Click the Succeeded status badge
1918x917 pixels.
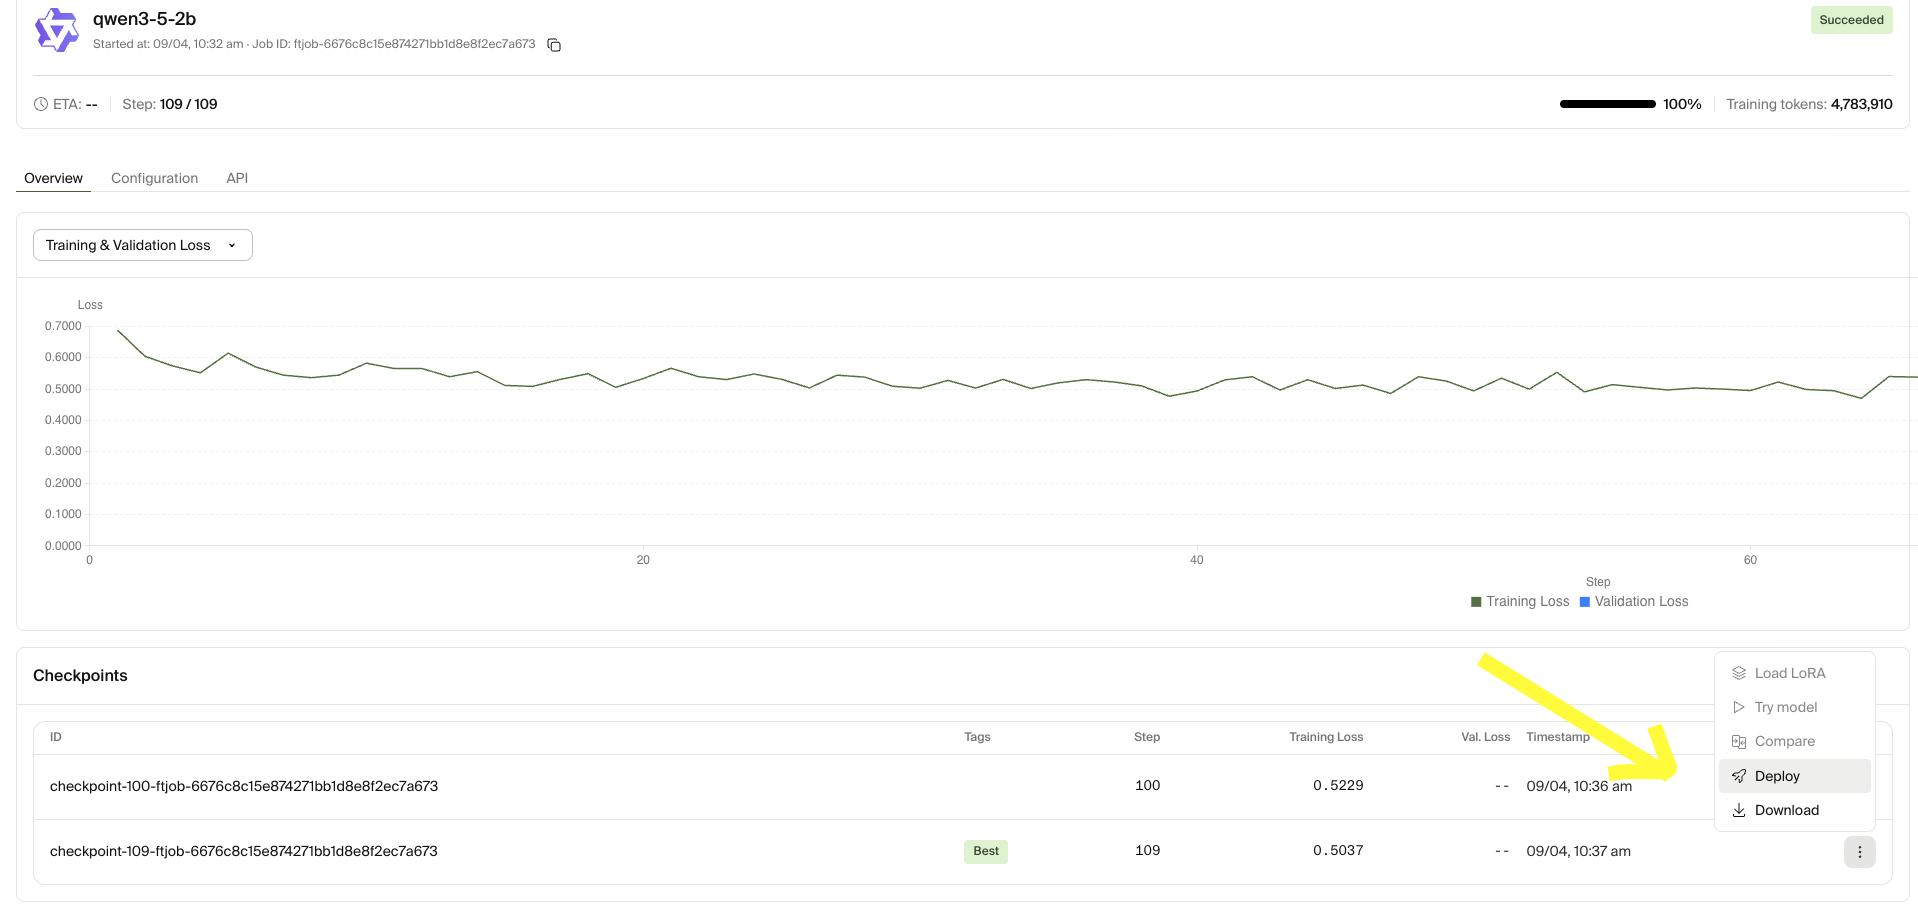tap(1851, 20)
